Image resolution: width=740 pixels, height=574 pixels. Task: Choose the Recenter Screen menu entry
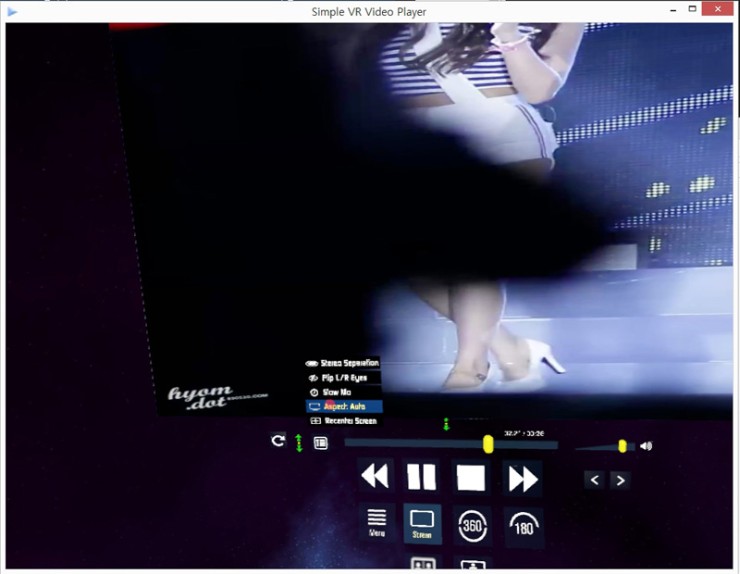tap(343, 421)
